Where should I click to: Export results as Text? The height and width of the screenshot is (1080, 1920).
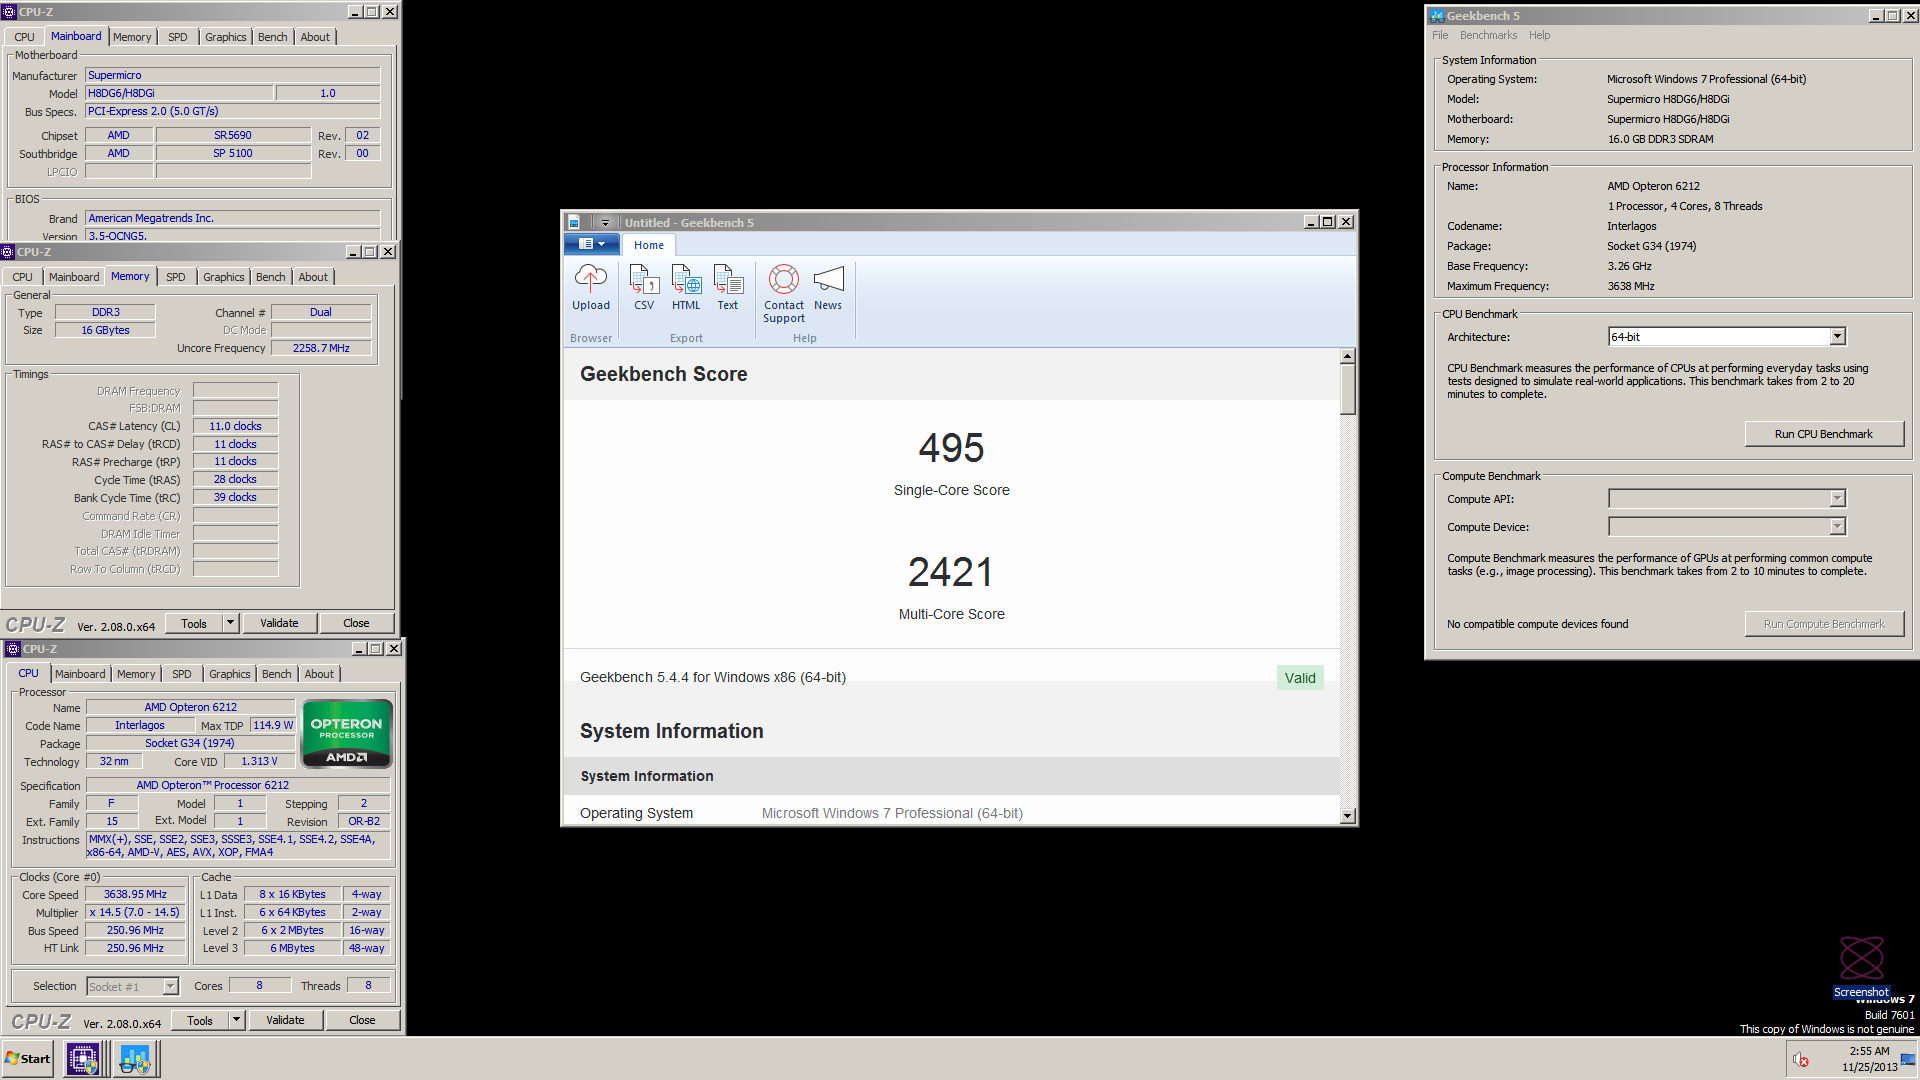(728, 279)
